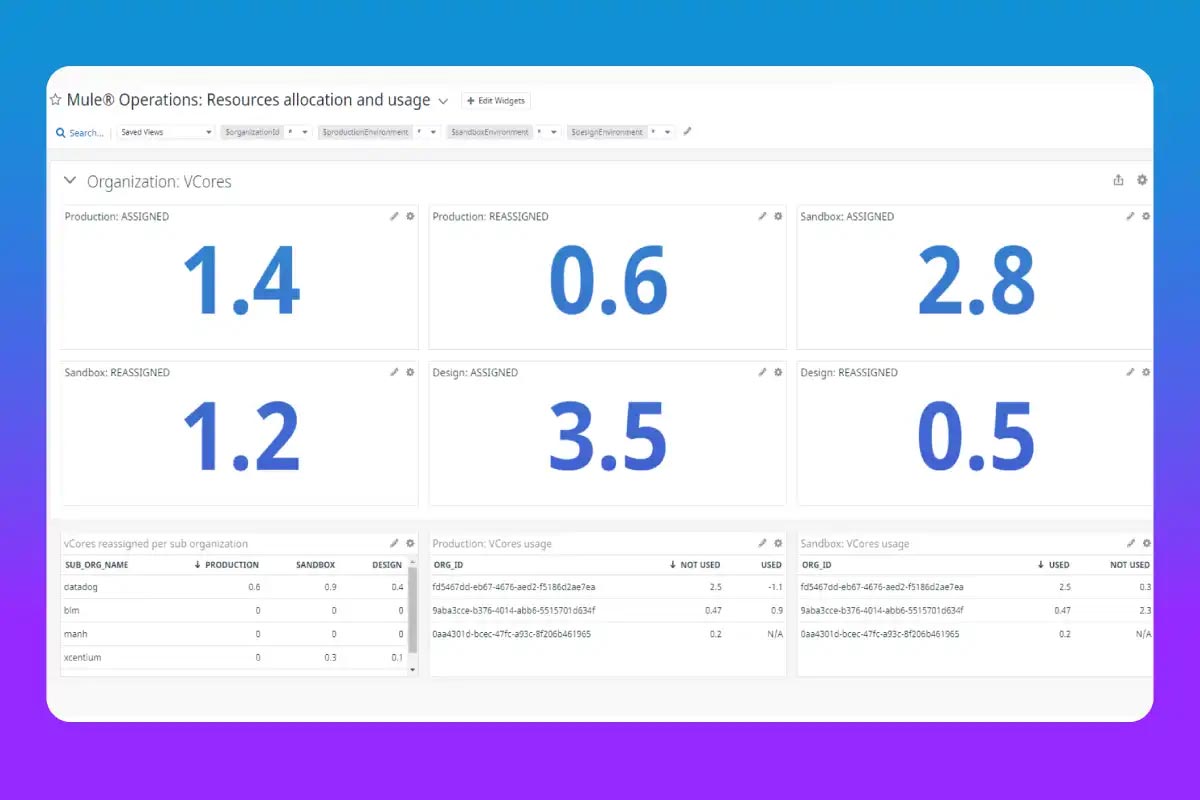
Task: Edit the Sandbox: ASSIGNED widget
Action: coord(1130,216)
